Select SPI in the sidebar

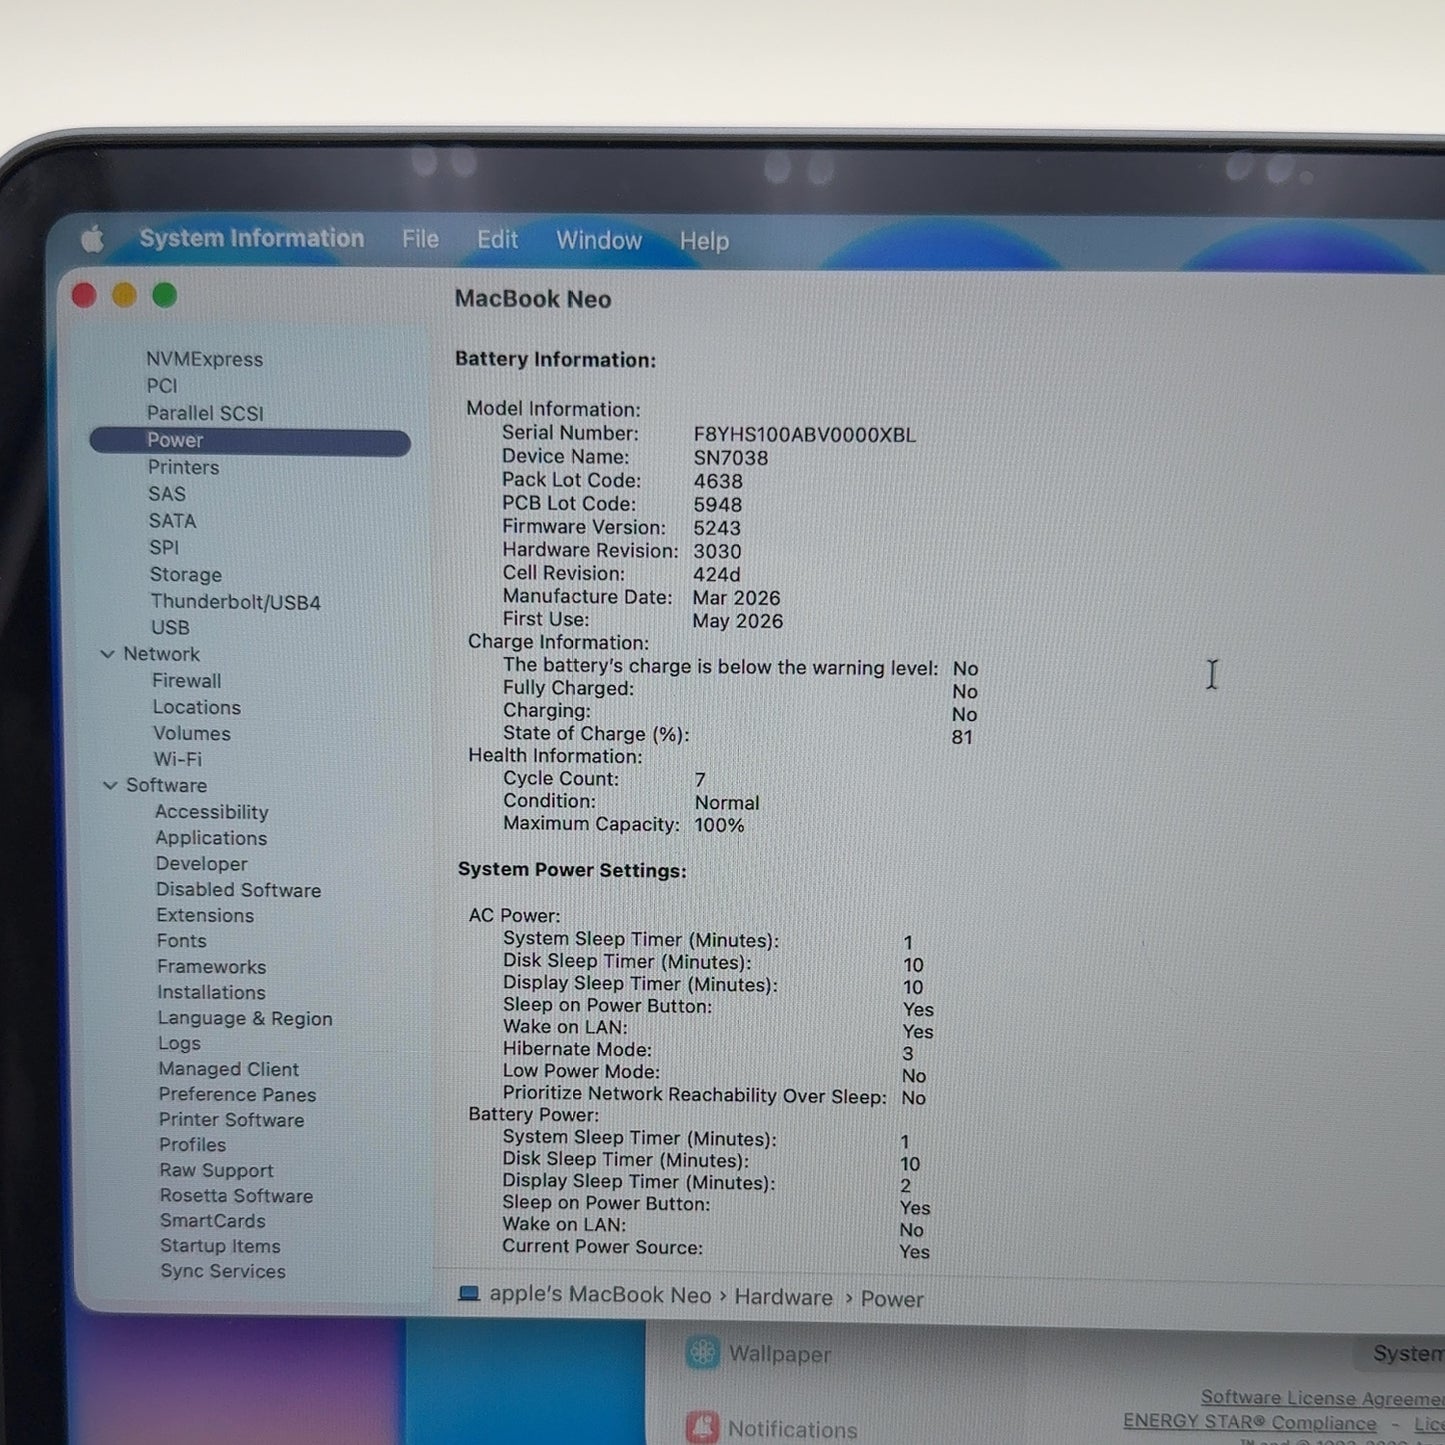(164, 548)
